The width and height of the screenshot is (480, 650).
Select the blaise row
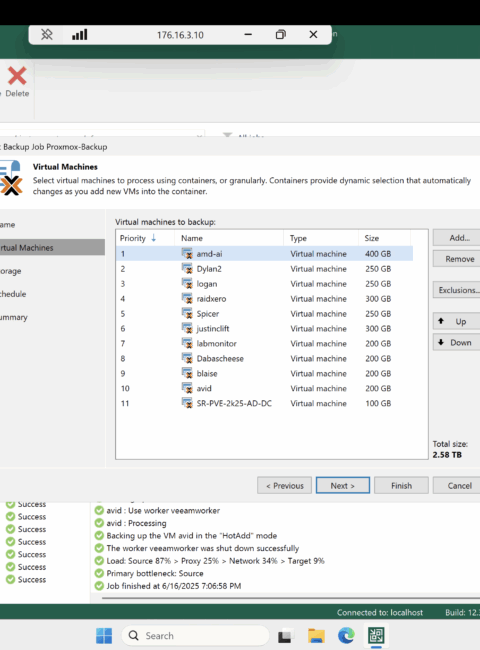(x=264, y=373)
